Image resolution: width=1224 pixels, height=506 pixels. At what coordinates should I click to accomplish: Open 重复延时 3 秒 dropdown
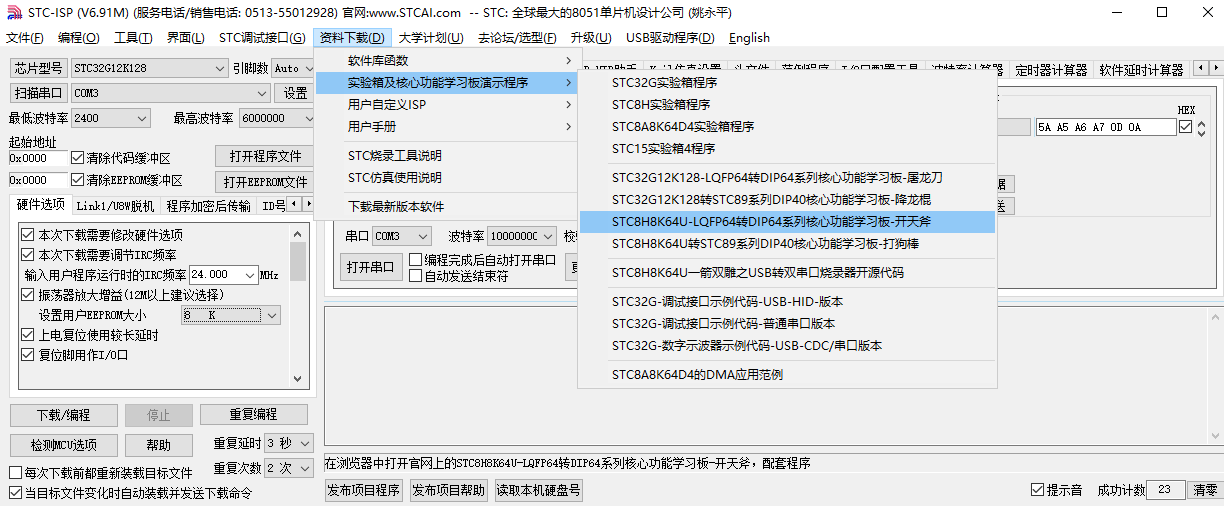click(290, 443)
